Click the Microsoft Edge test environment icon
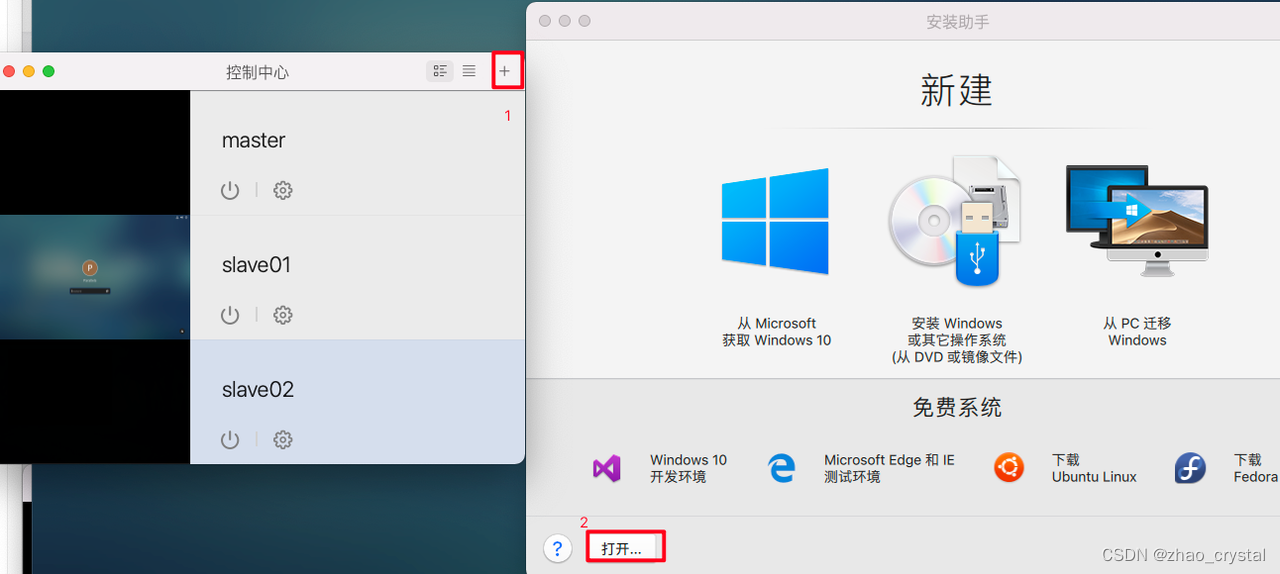Viewport: 1280px width, 574px height. [781, 468]
